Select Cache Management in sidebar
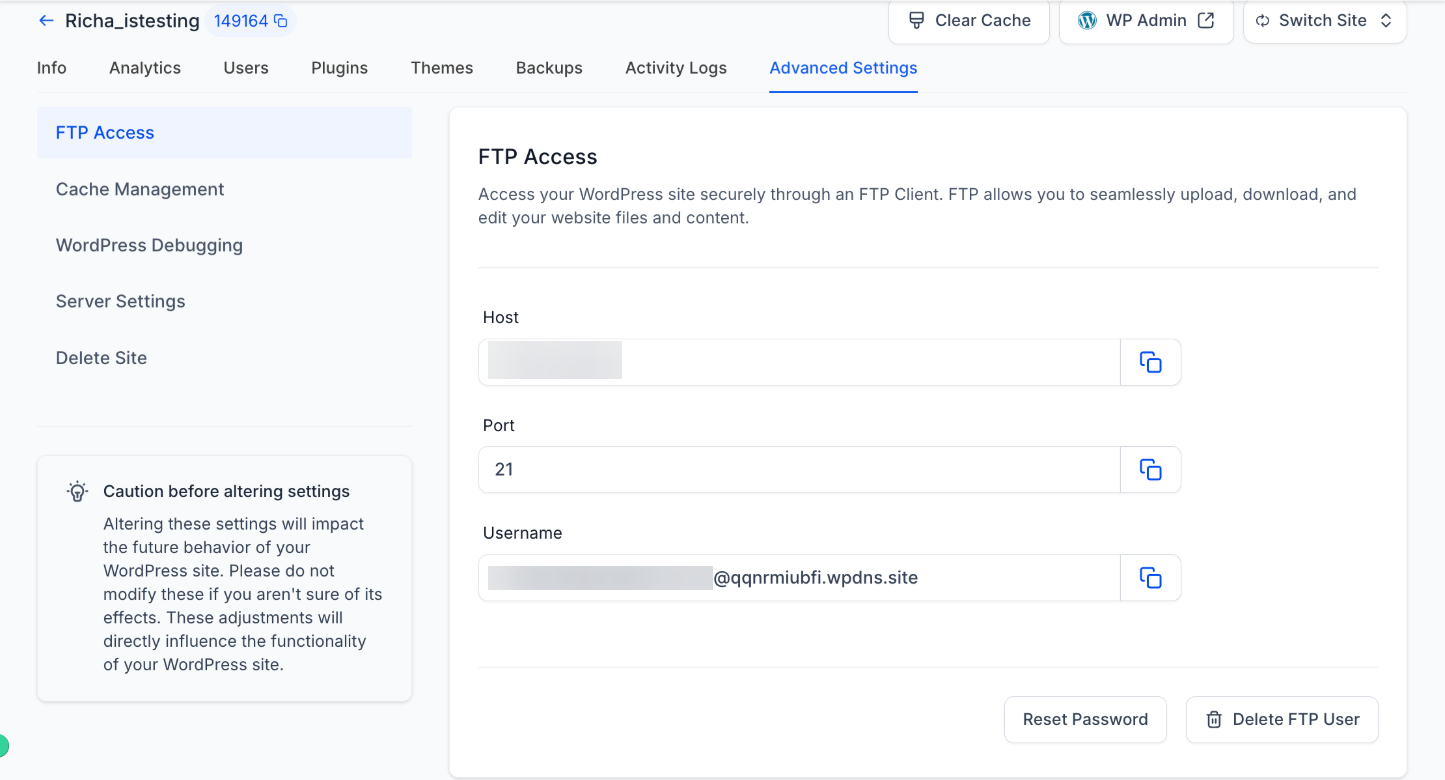Image resolution: width=1445 pixels, height=780 pixels. 140,189
